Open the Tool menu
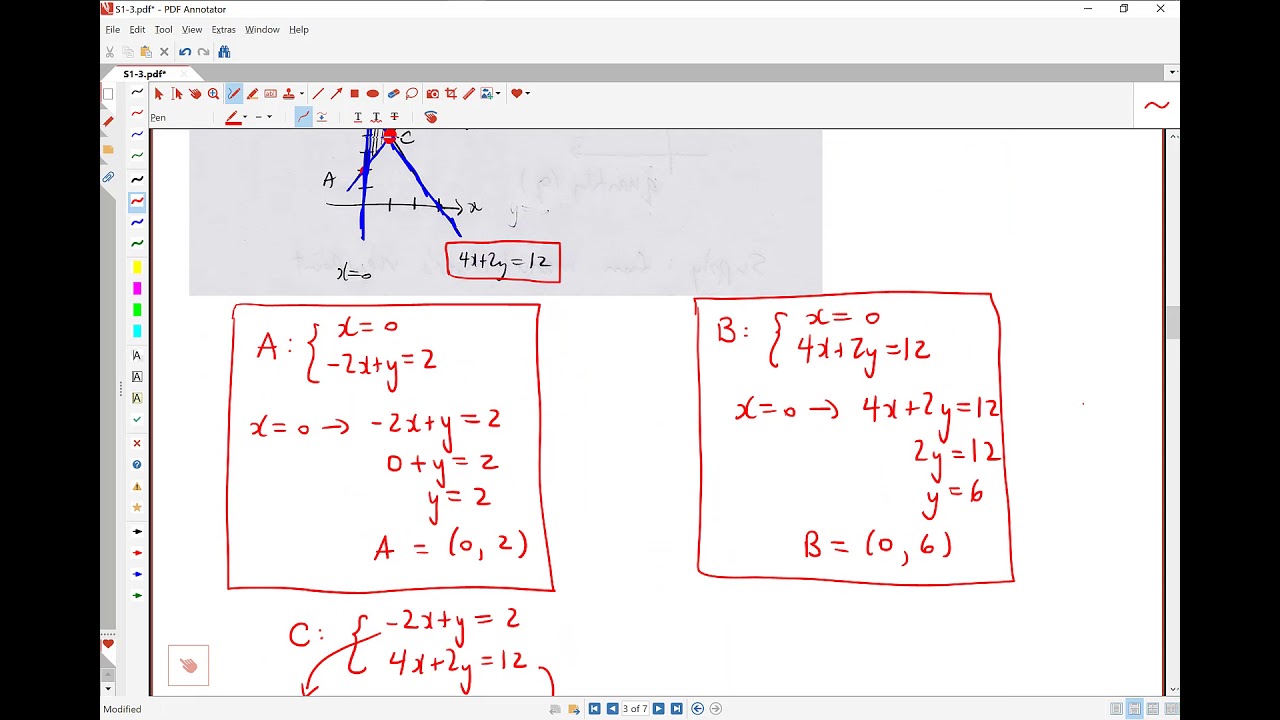The width and height of the screenshot is (1280, 720). pyautogui.click(x=163, y=30)
